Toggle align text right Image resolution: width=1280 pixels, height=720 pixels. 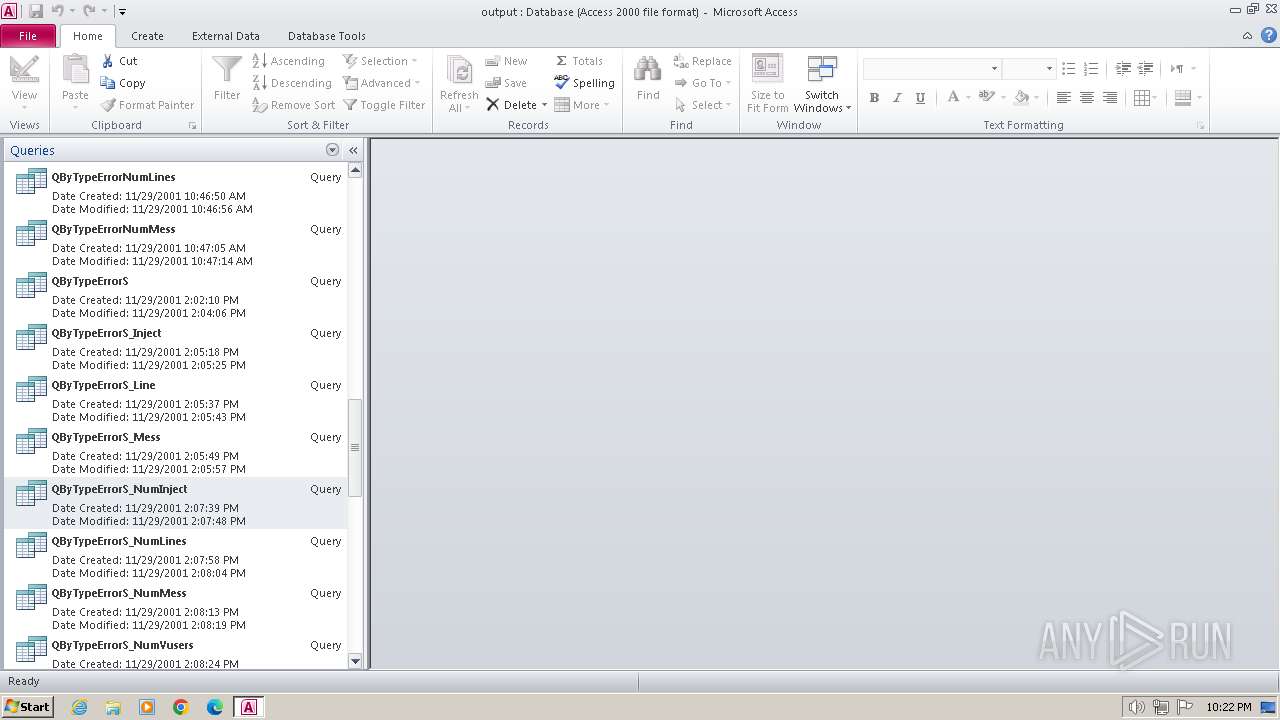click(1110, 98)
